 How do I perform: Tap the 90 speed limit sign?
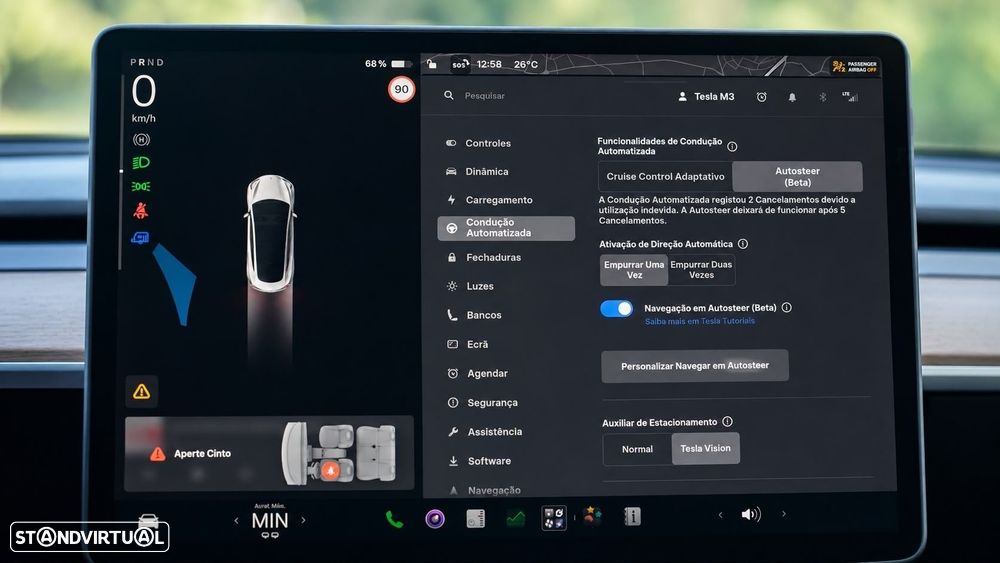(402, 89)
